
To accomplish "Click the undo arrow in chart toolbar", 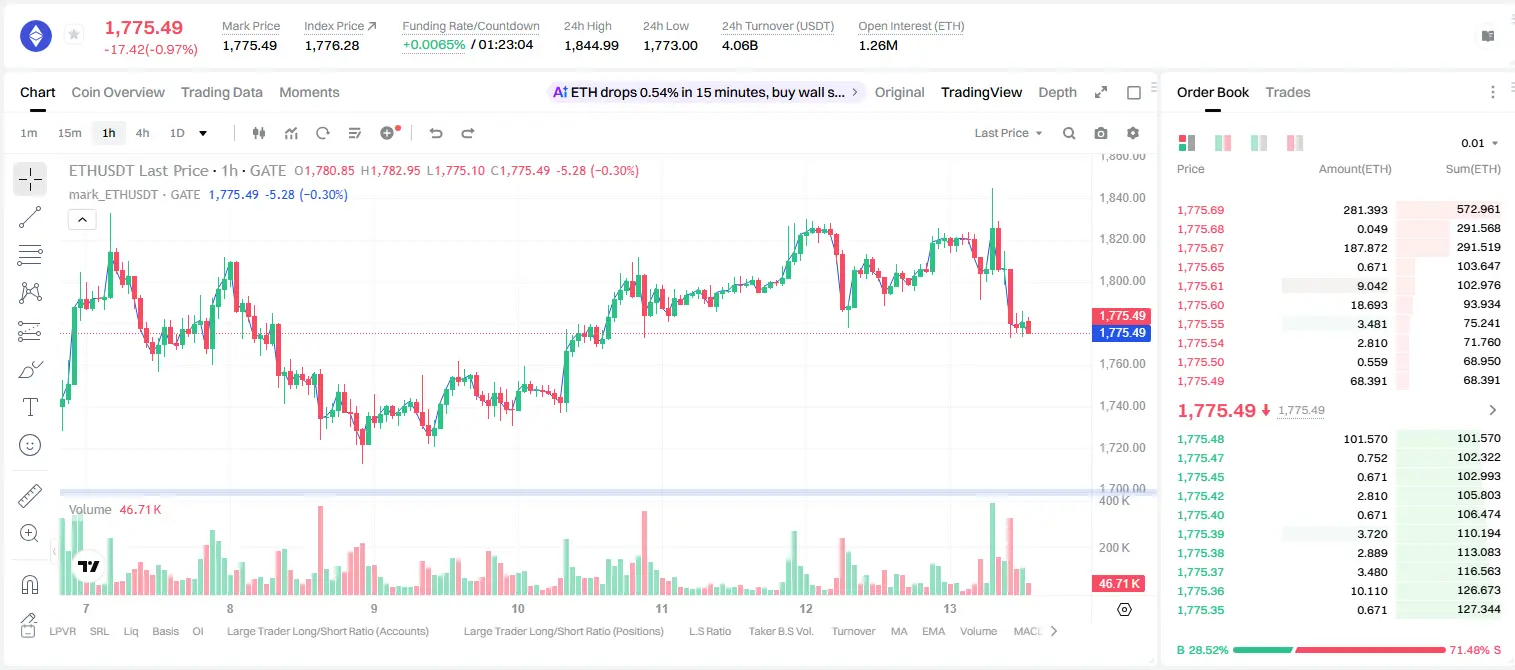I will click(436, 133).
